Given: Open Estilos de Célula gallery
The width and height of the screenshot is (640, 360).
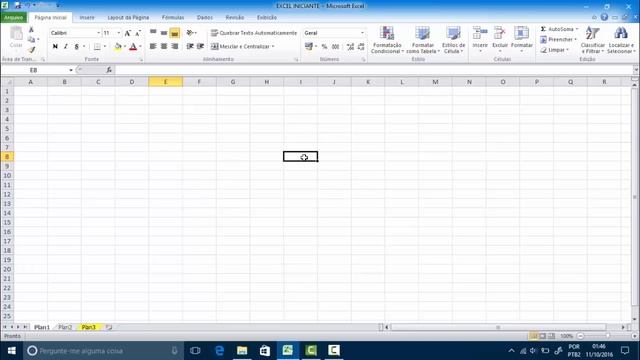Looking at the screenshot, I should [x=453, y=40].
